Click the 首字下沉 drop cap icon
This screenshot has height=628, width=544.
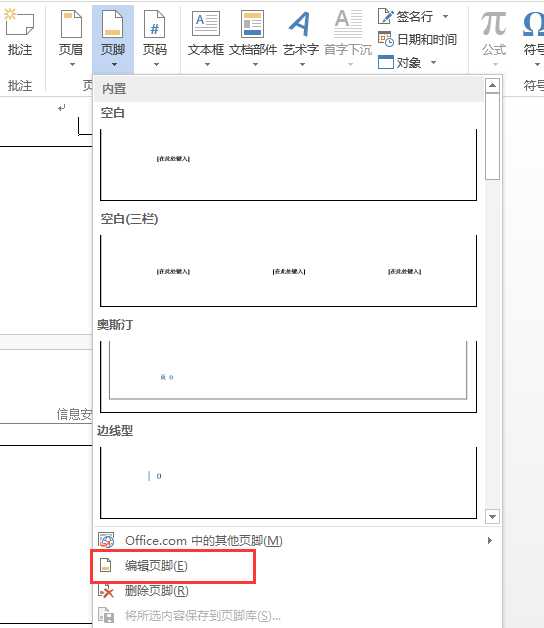pos(349,24)
